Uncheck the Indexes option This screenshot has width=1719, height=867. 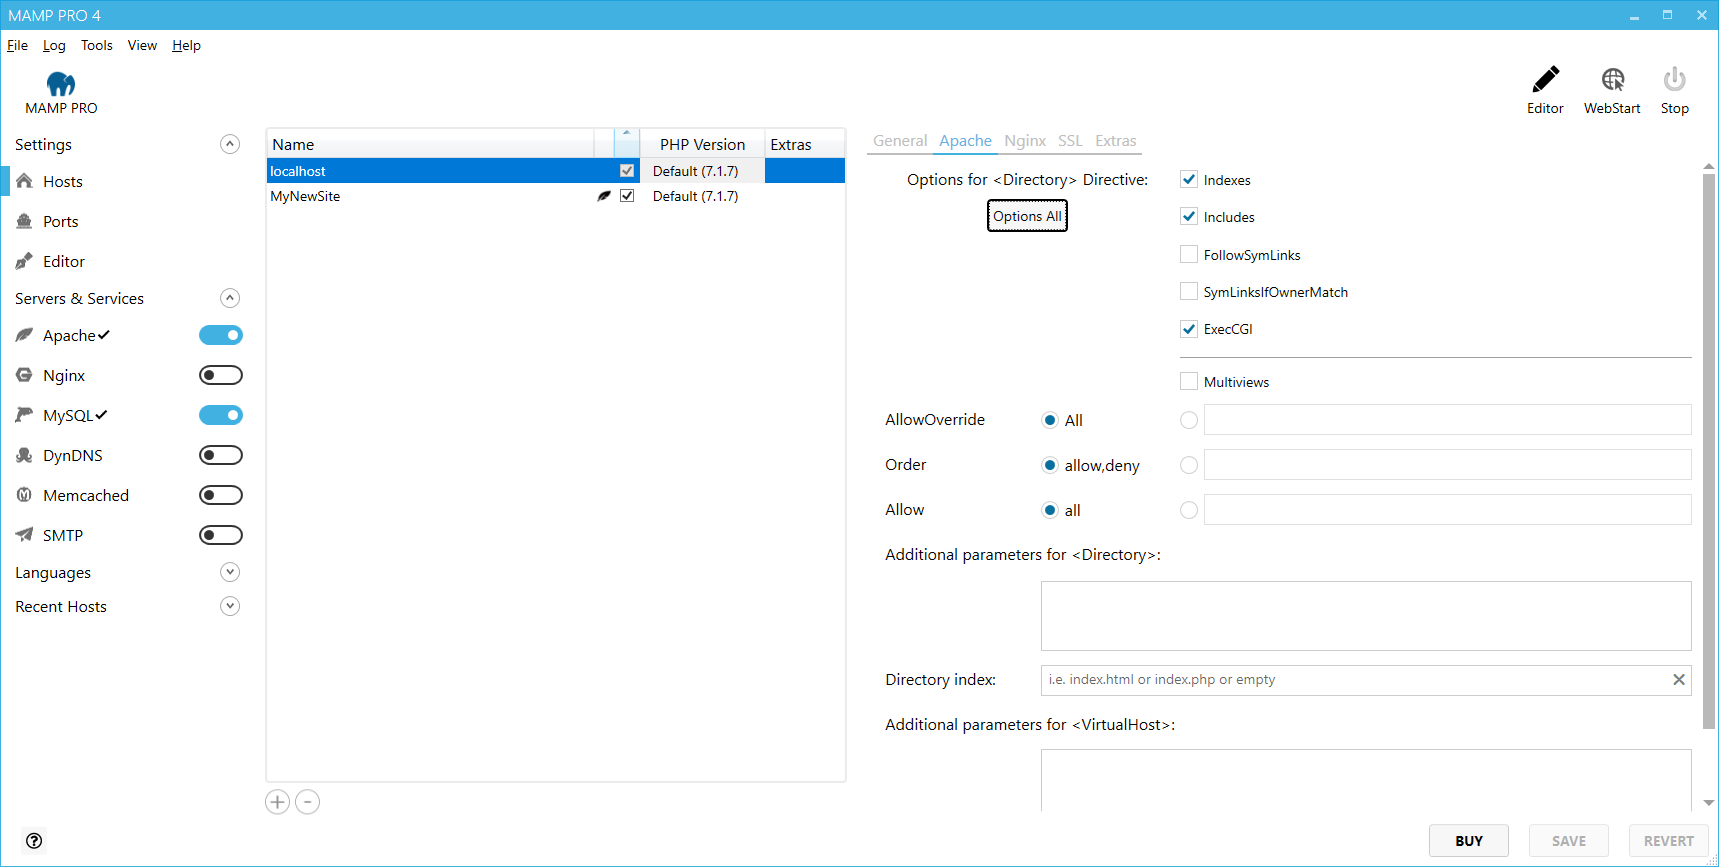pos(1189,180)
